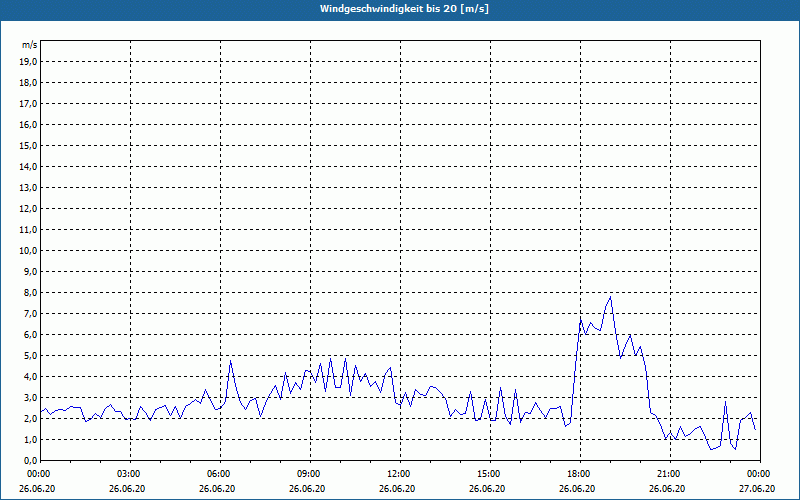This screenshot has height=500, width=800.
Task: Select the '19,0' y-axis label
Action: [28, 62]
